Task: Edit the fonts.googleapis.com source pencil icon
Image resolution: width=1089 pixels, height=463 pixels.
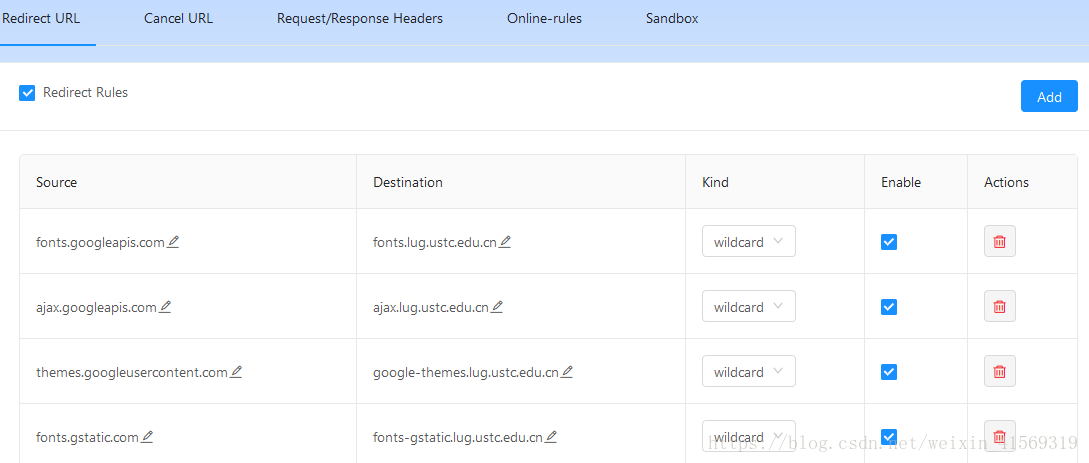Action: [x=173, y=242]
